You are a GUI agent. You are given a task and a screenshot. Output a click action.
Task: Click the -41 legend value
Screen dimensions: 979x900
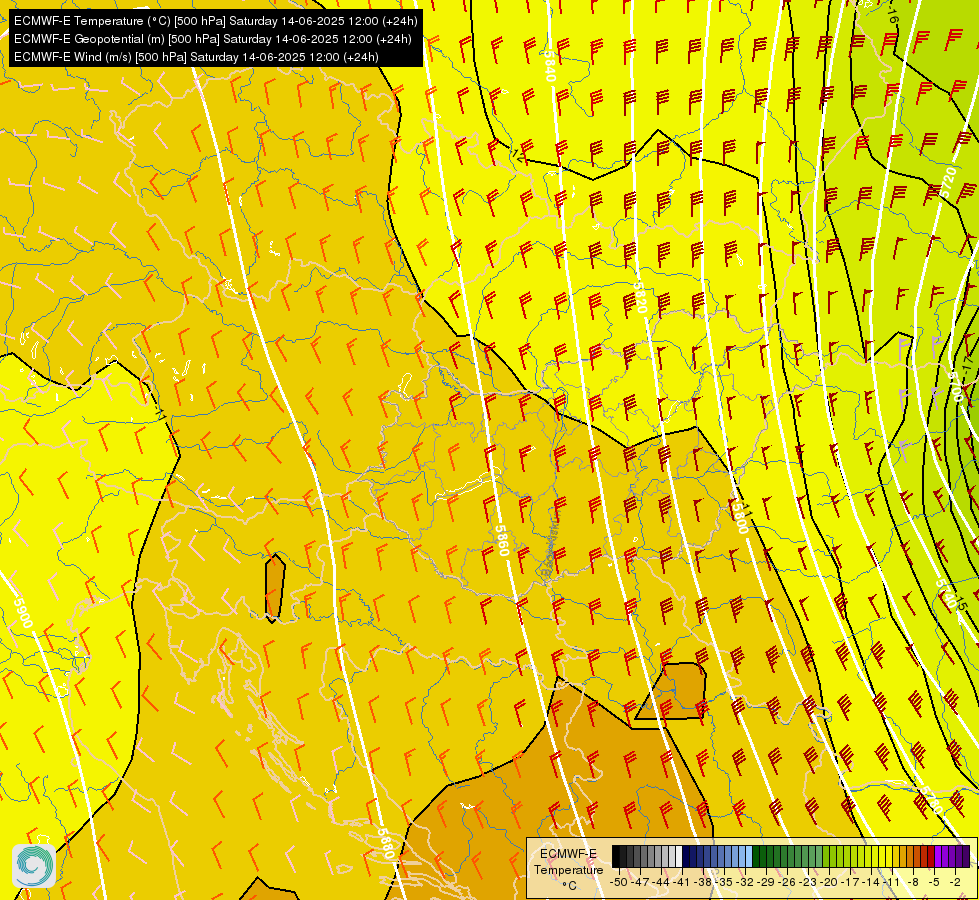click(681, 882)
